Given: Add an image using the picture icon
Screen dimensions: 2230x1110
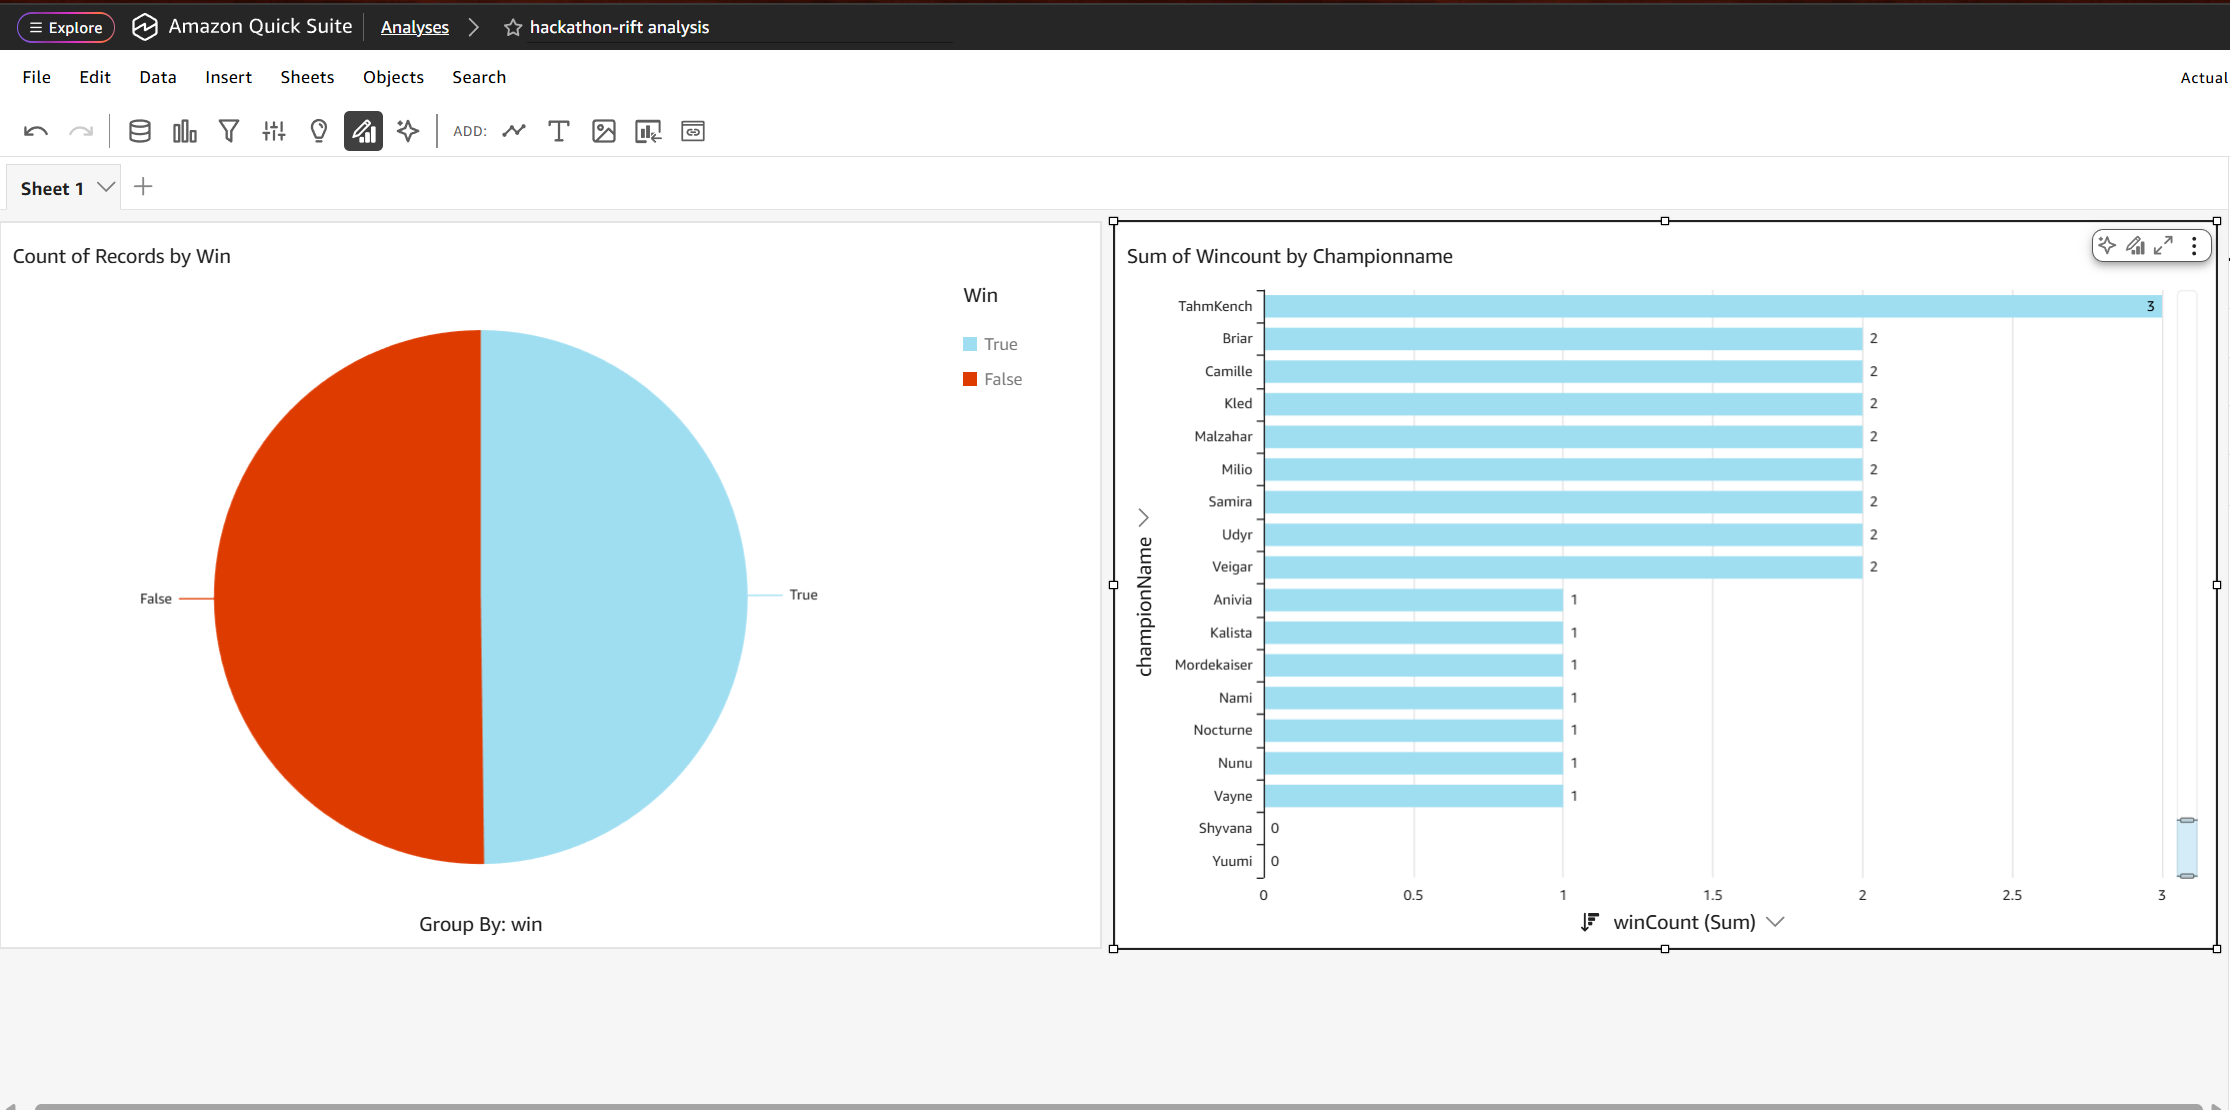Looking at the screenshot, I should click(604, 131).
